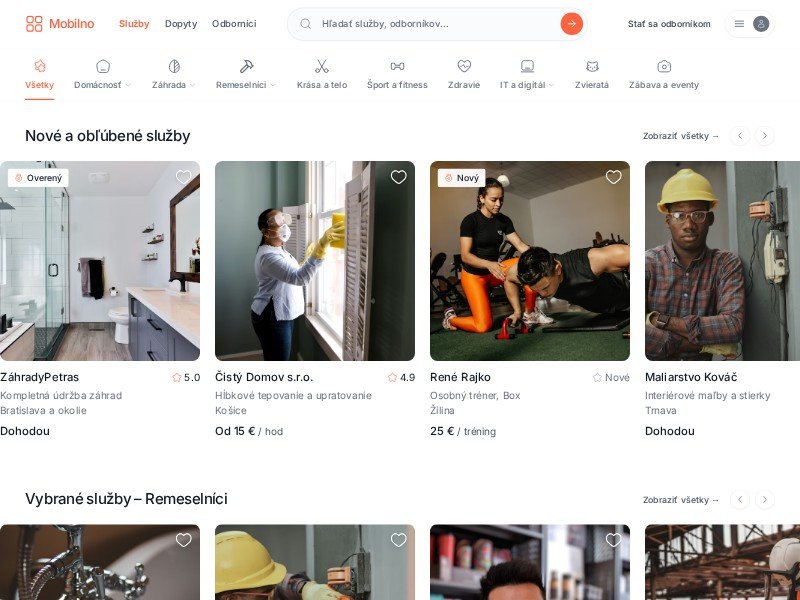Open the Zvieratá cat category
Viewport: 800px width, 600px height.
coord(592,67)
